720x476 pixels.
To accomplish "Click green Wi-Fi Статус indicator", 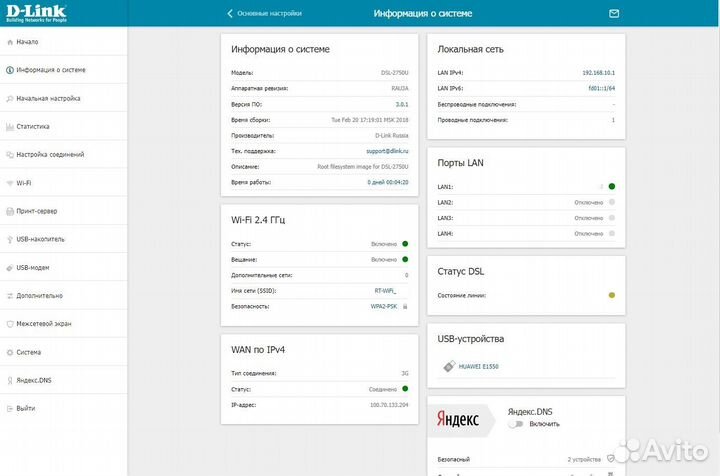I will (x=405, y=244).
